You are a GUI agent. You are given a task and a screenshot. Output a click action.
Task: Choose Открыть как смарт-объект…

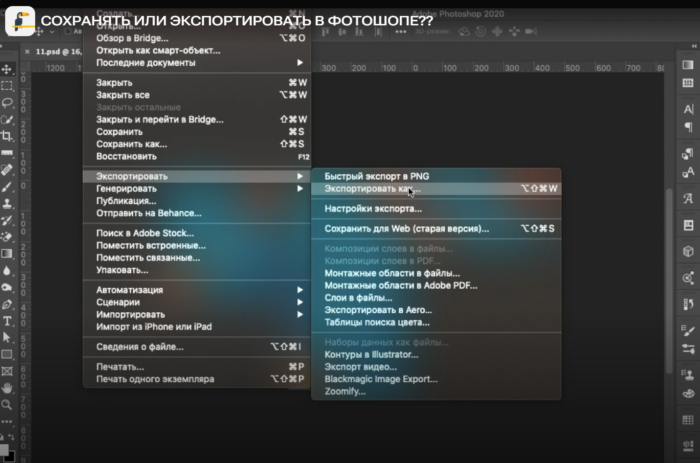196,50
